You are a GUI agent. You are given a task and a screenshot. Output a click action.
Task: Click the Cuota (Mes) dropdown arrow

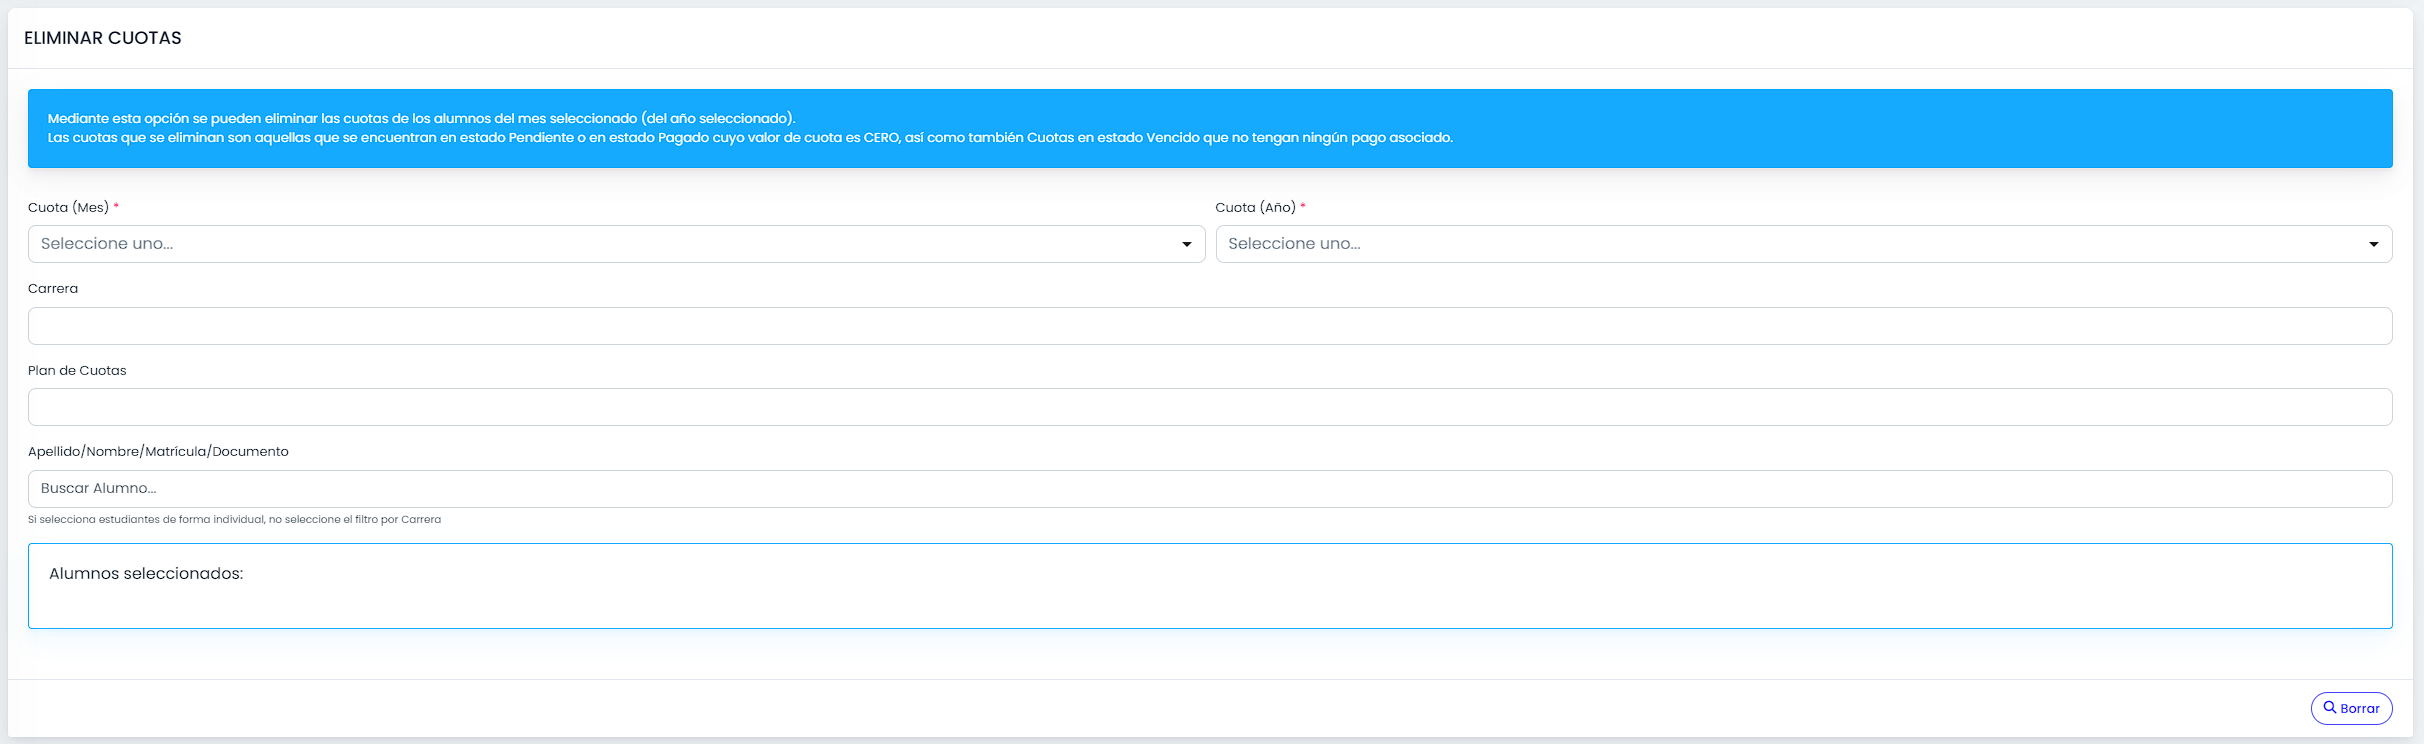click(1187, 244)
